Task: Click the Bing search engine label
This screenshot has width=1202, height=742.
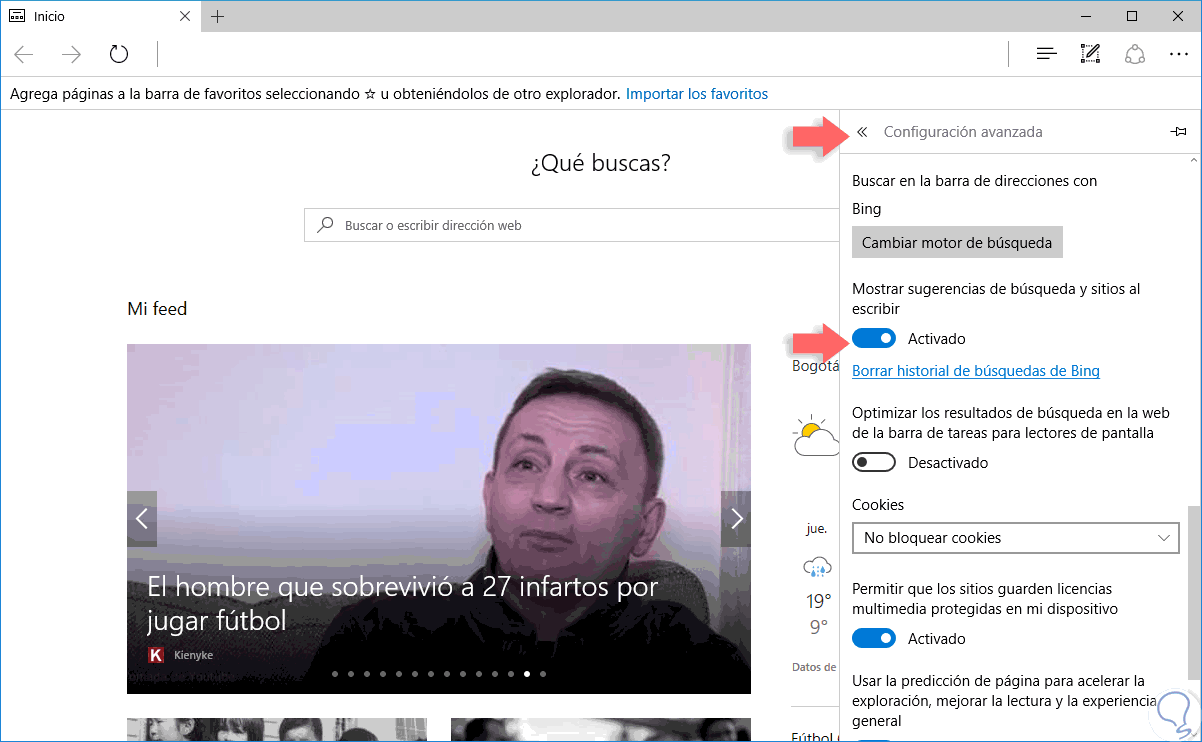Action: coord(867,209)
